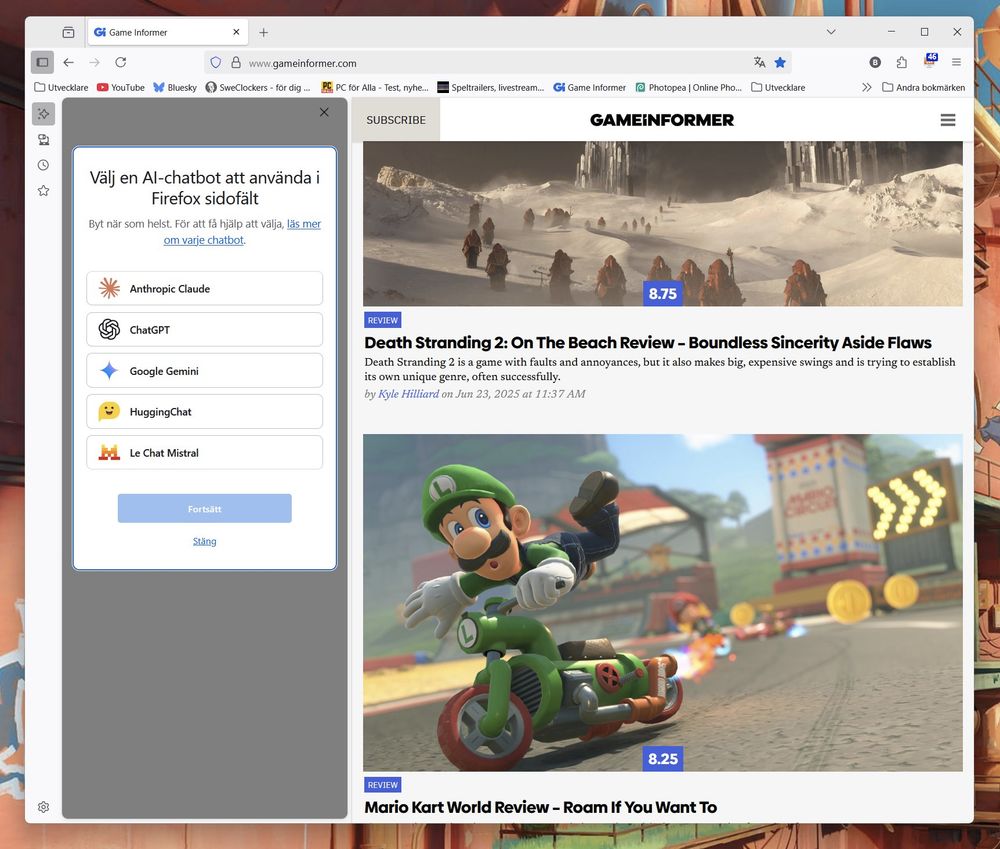Click the GAMEINFORMER logo

[661, 120]
